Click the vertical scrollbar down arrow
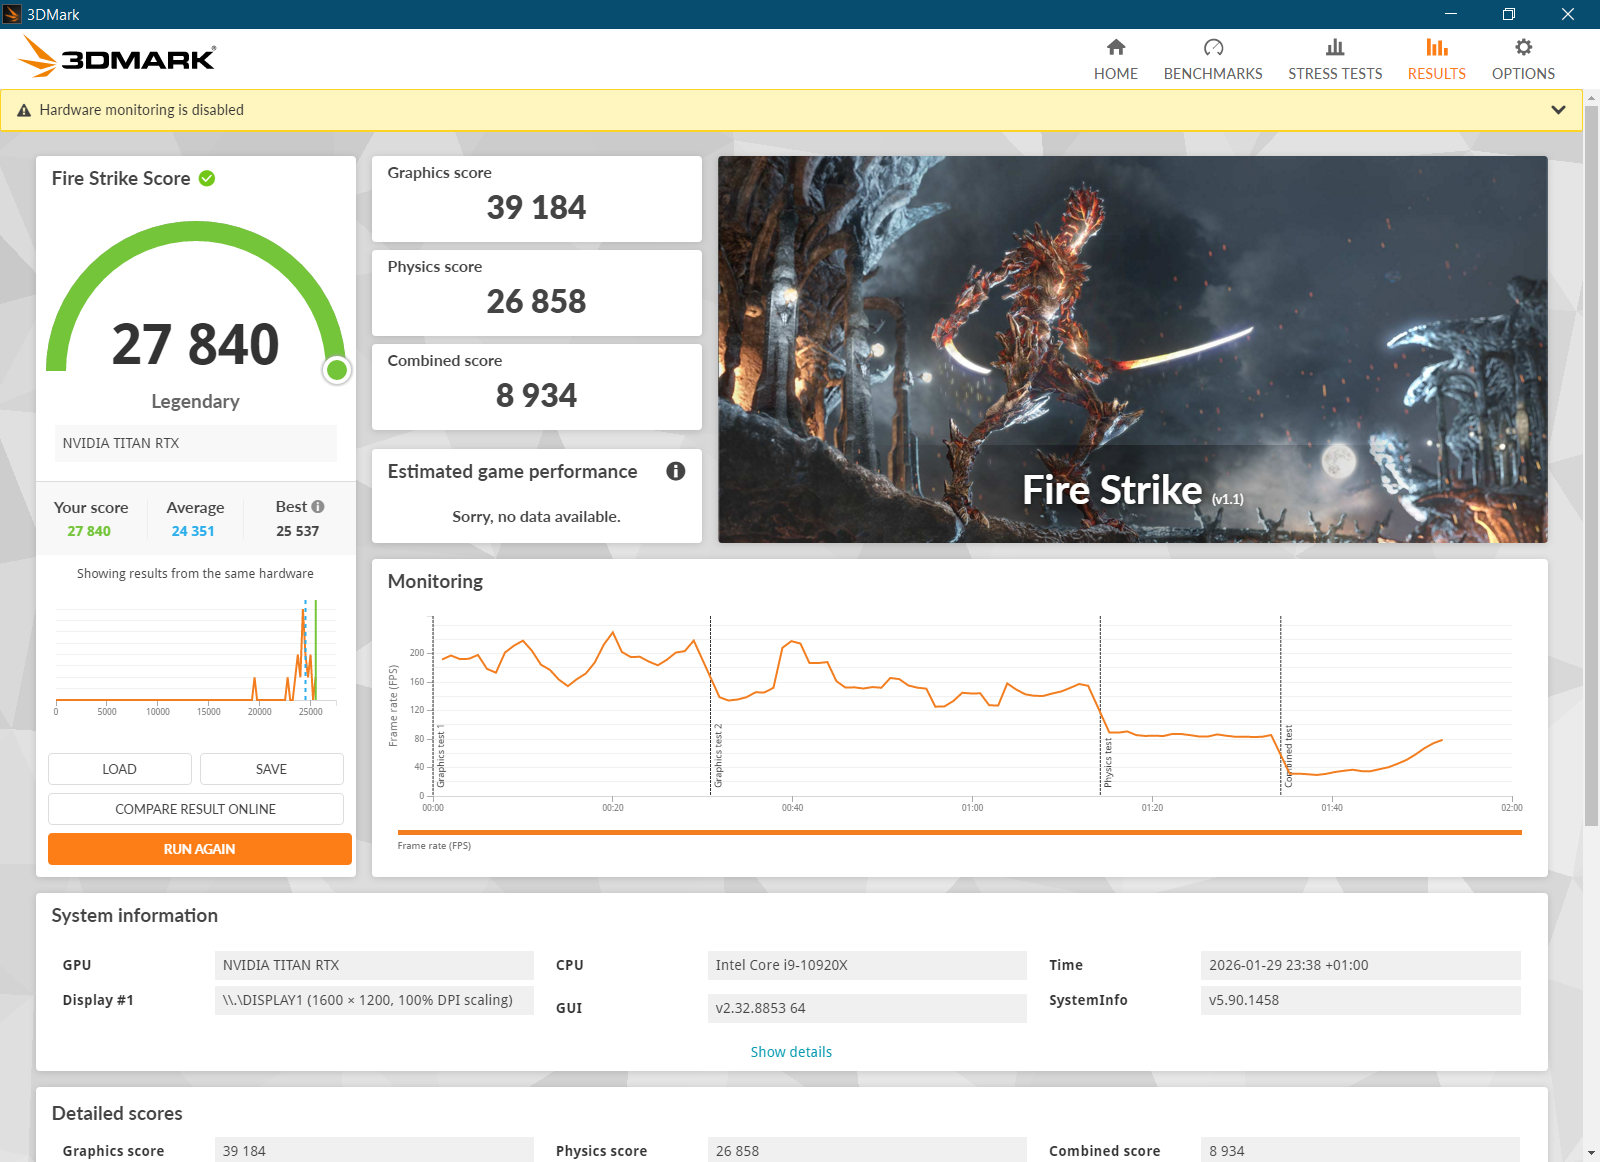The height and width of the screenshot is (1162, 1600). click(x=1591, y=1153)
